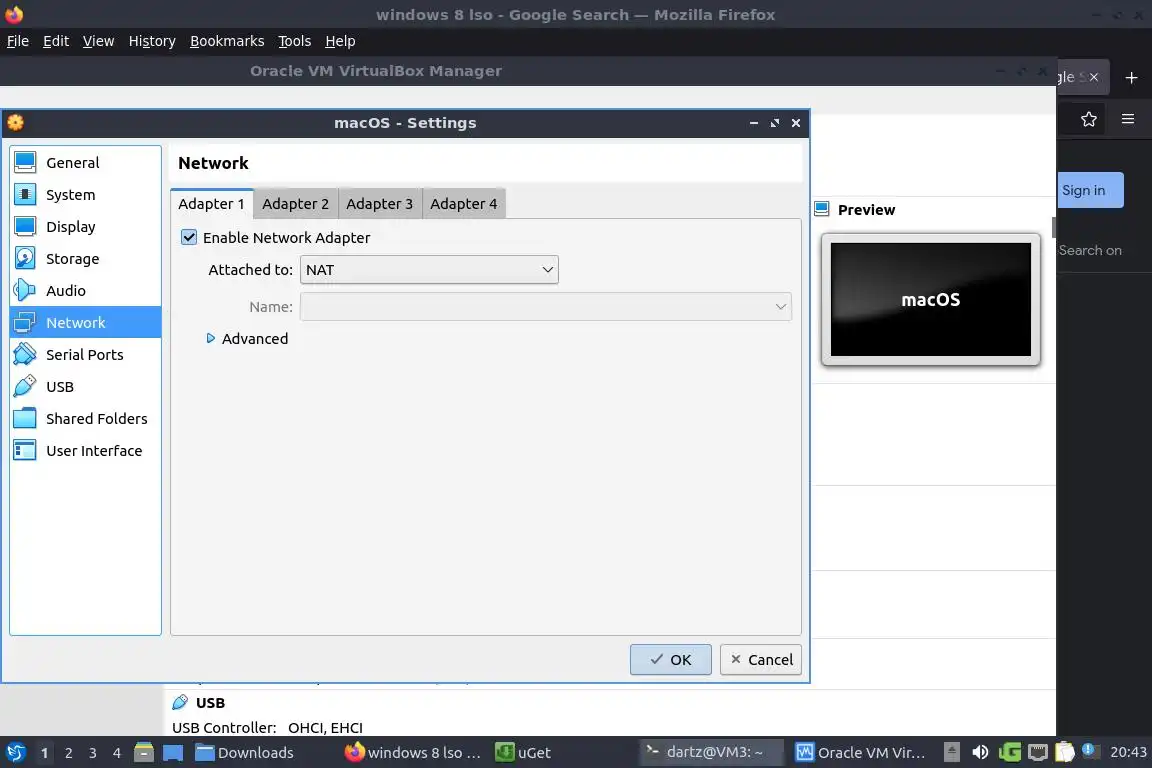Open the System settings category
The height and width of the screenshot is (768, 1152).
[x=71, y=195]
